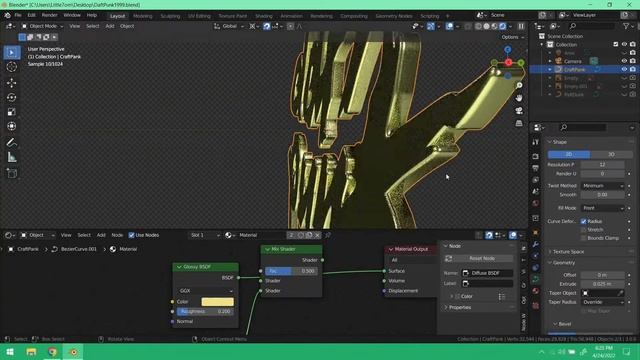Select the Transform tool
The width and height of the screenshot is (640, 360).
click(x=11, y=126)
